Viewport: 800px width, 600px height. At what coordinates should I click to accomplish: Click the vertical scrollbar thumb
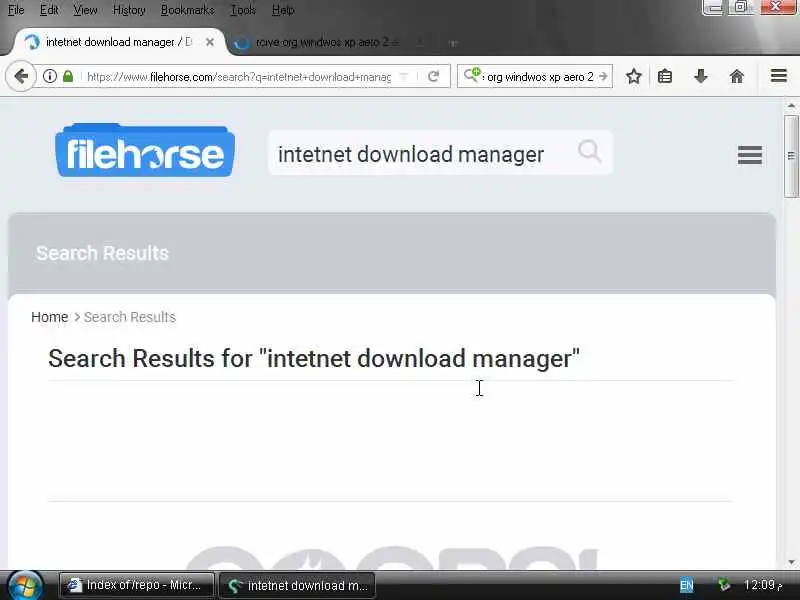[x=791, y=156]
